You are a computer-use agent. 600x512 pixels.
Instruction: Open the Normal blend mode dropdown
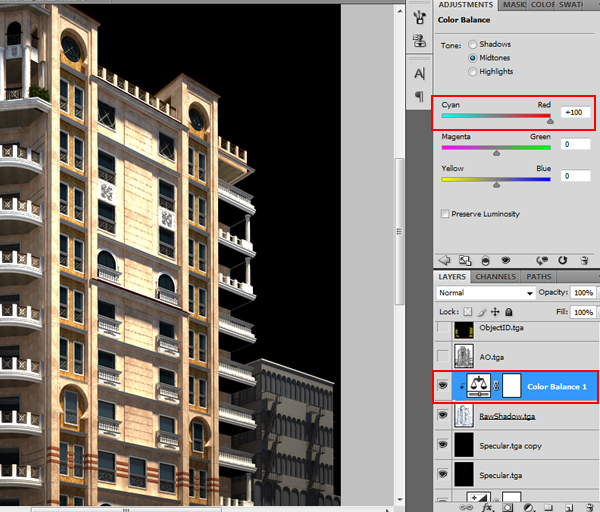(x=486, y=293)
